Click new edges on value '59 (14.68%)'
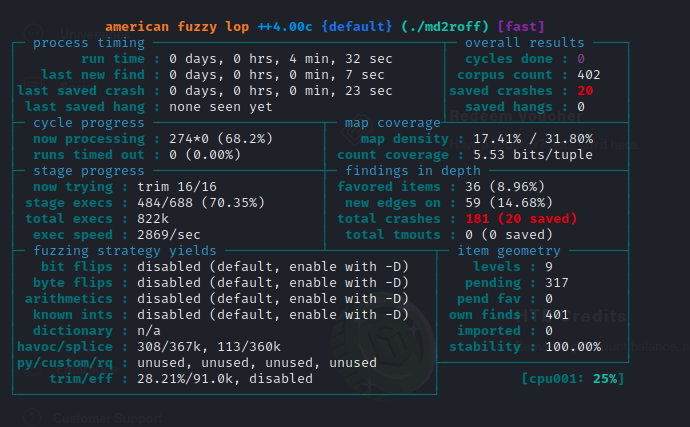 [x=509, y=203]
